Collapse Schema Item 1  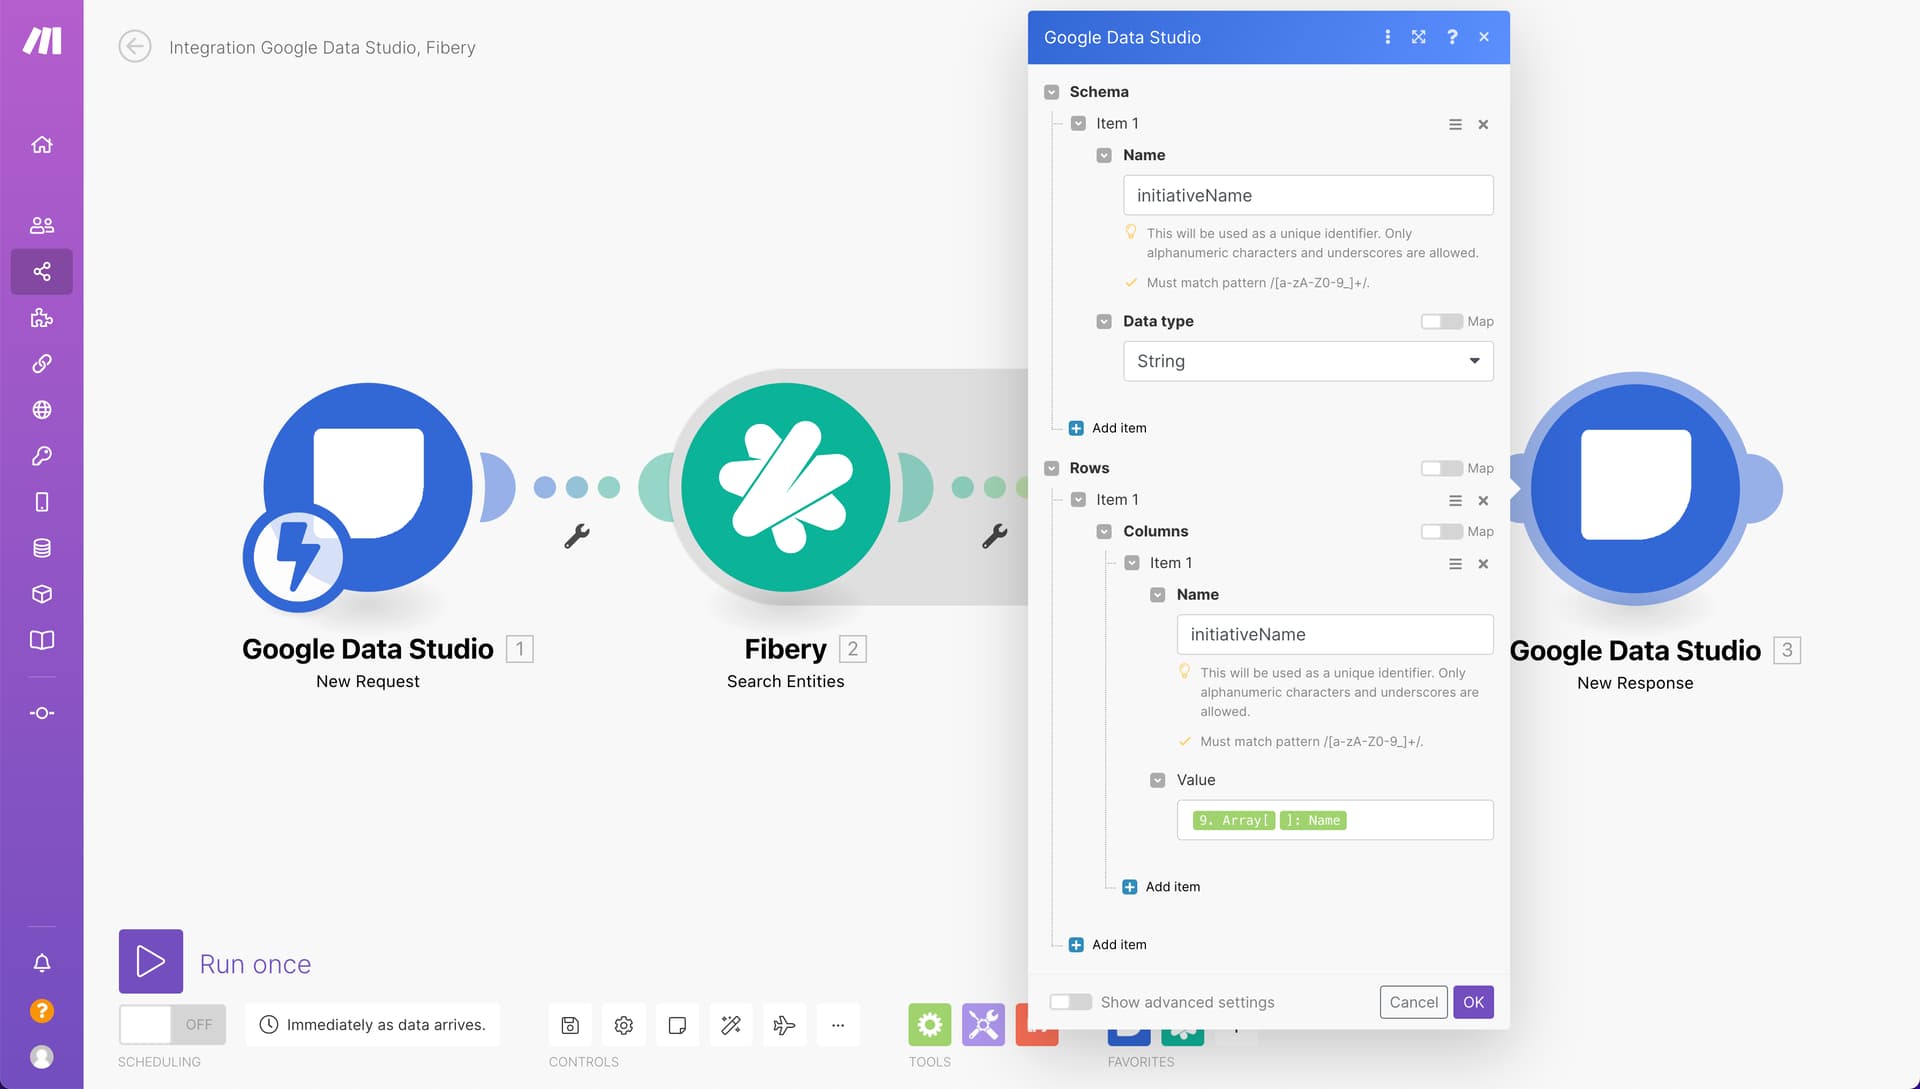coord(1078,124)
